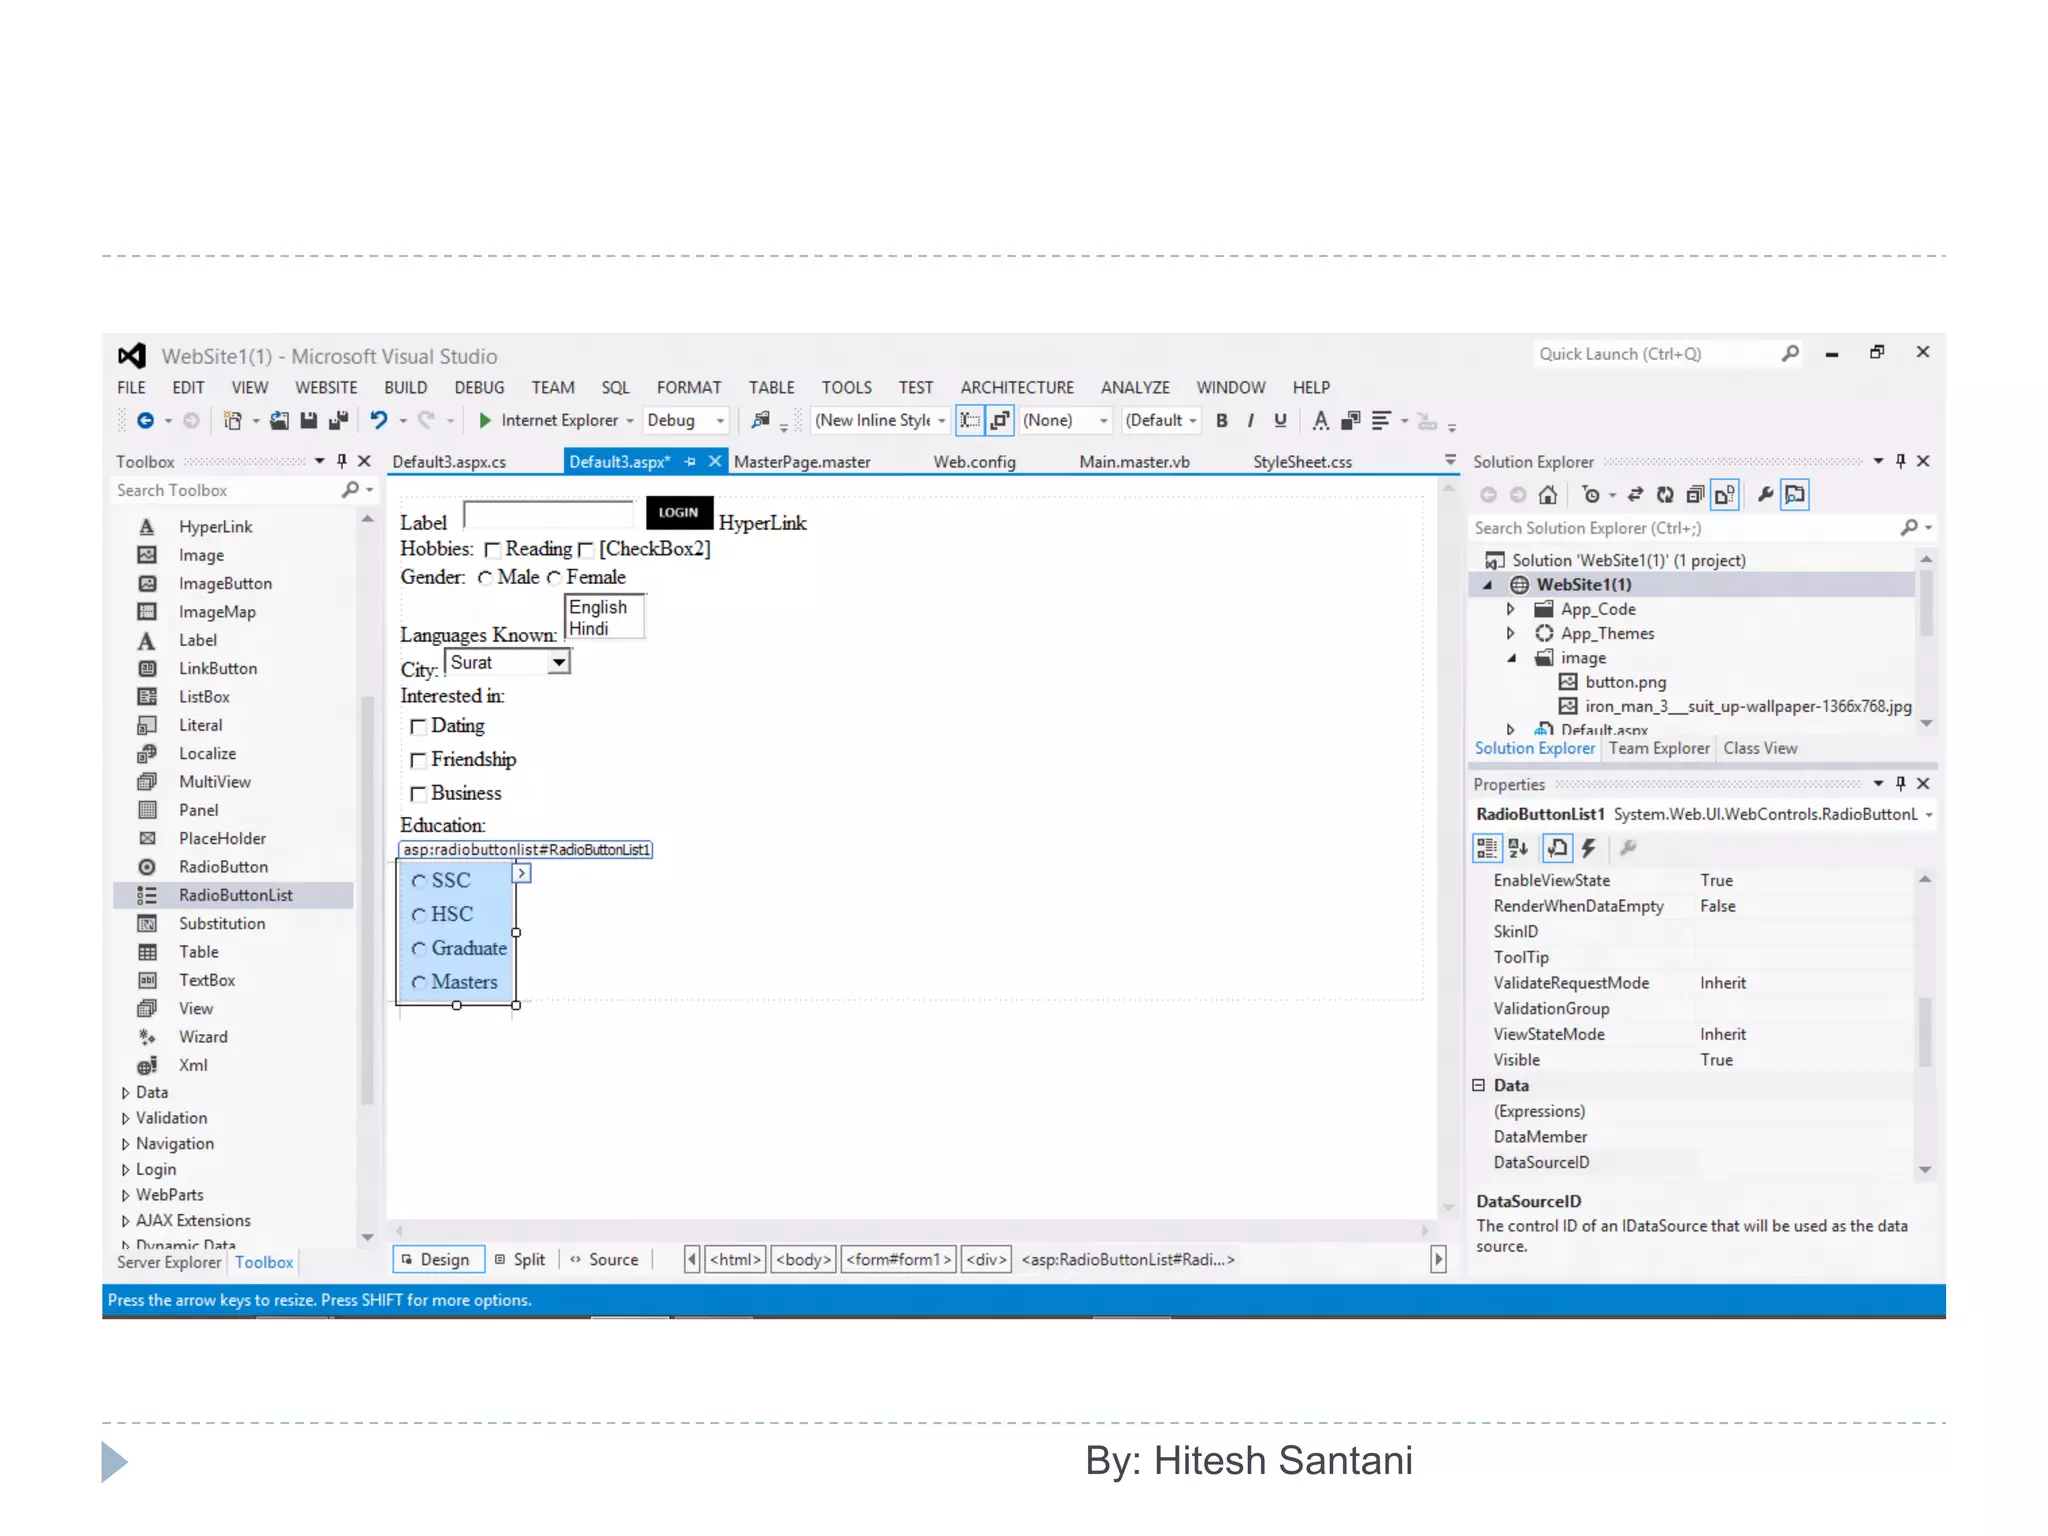Viewport: 2048px width, 1536px height.
Task: Show Events lightning bolt in Properties
Action: pos(1588,849)
